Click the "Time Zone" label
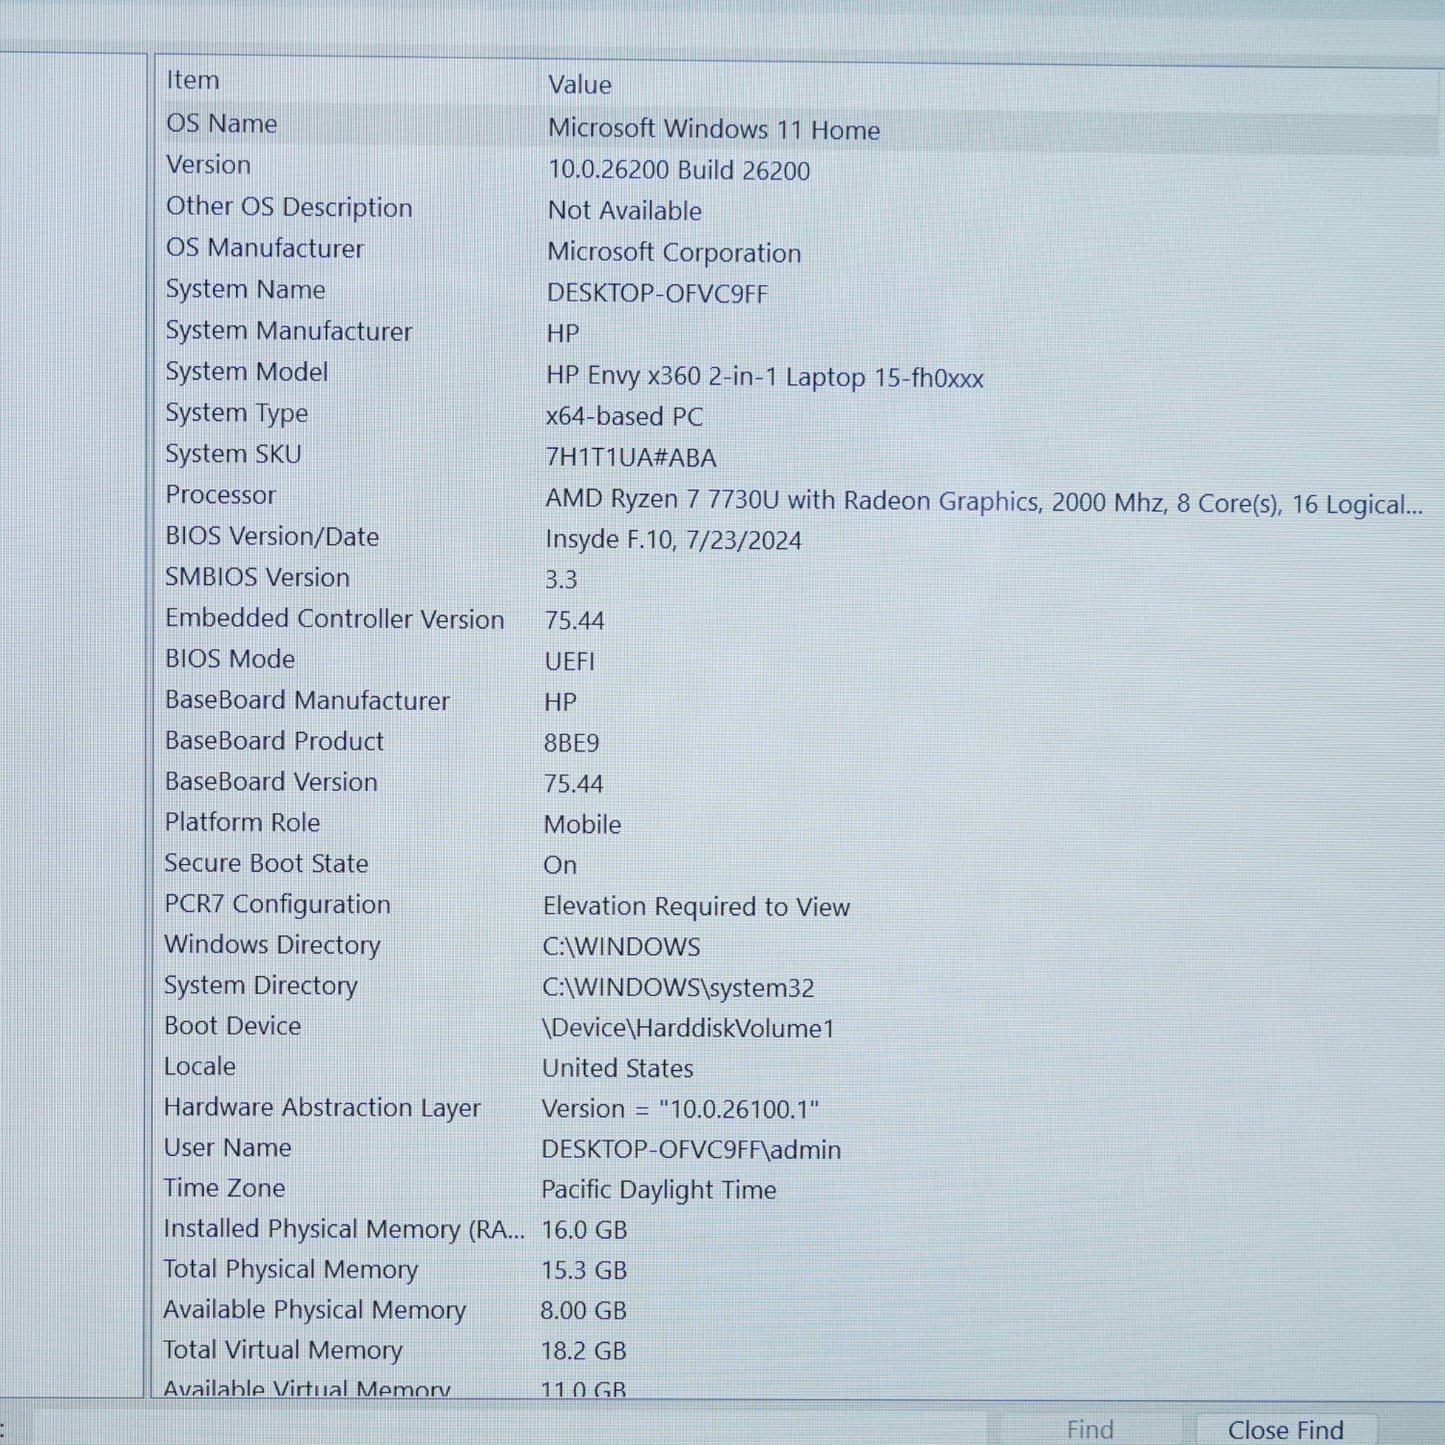The image size is (1445, 1445). pos(225,1188)
